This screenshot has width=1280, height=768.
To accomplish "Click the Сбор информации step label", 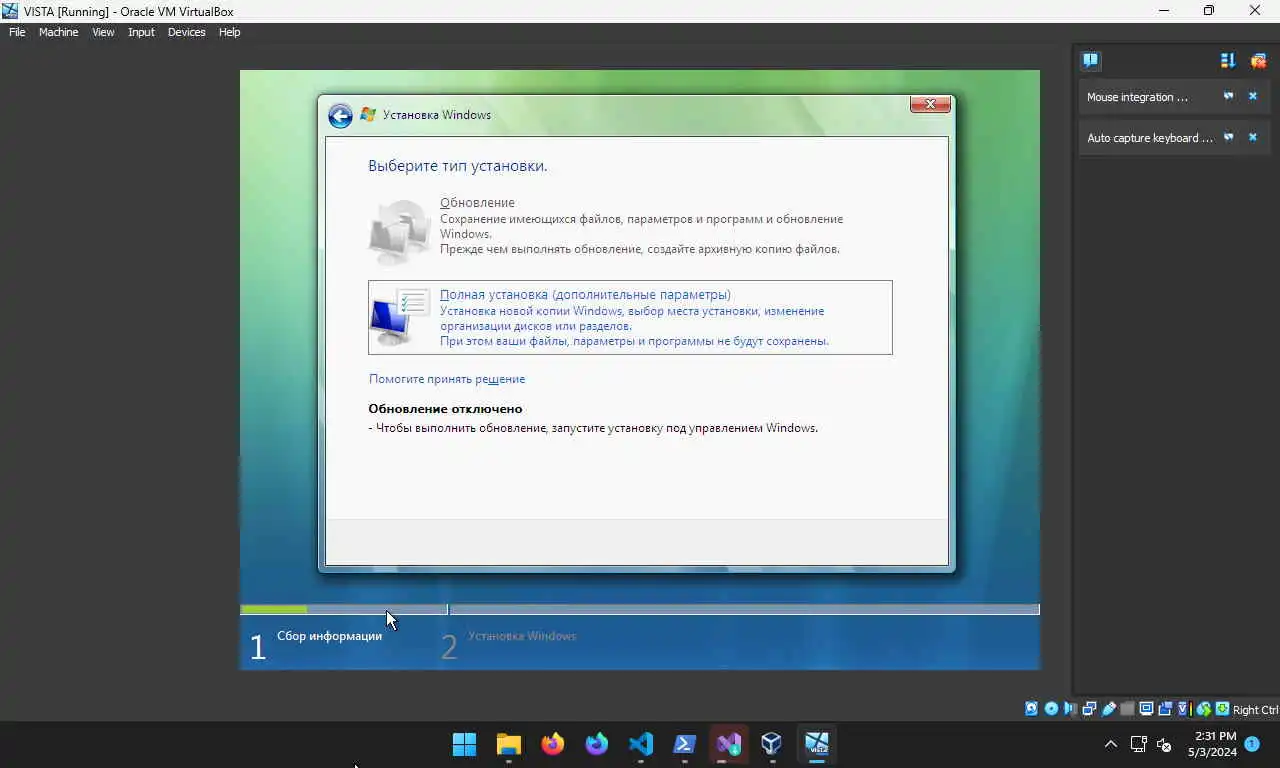I will tap(329, 636).
